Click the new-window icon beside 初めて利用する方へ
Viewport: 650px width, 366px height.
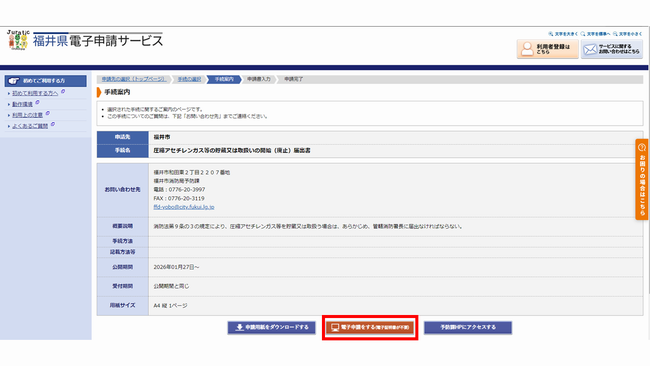[x=63, y=92]
